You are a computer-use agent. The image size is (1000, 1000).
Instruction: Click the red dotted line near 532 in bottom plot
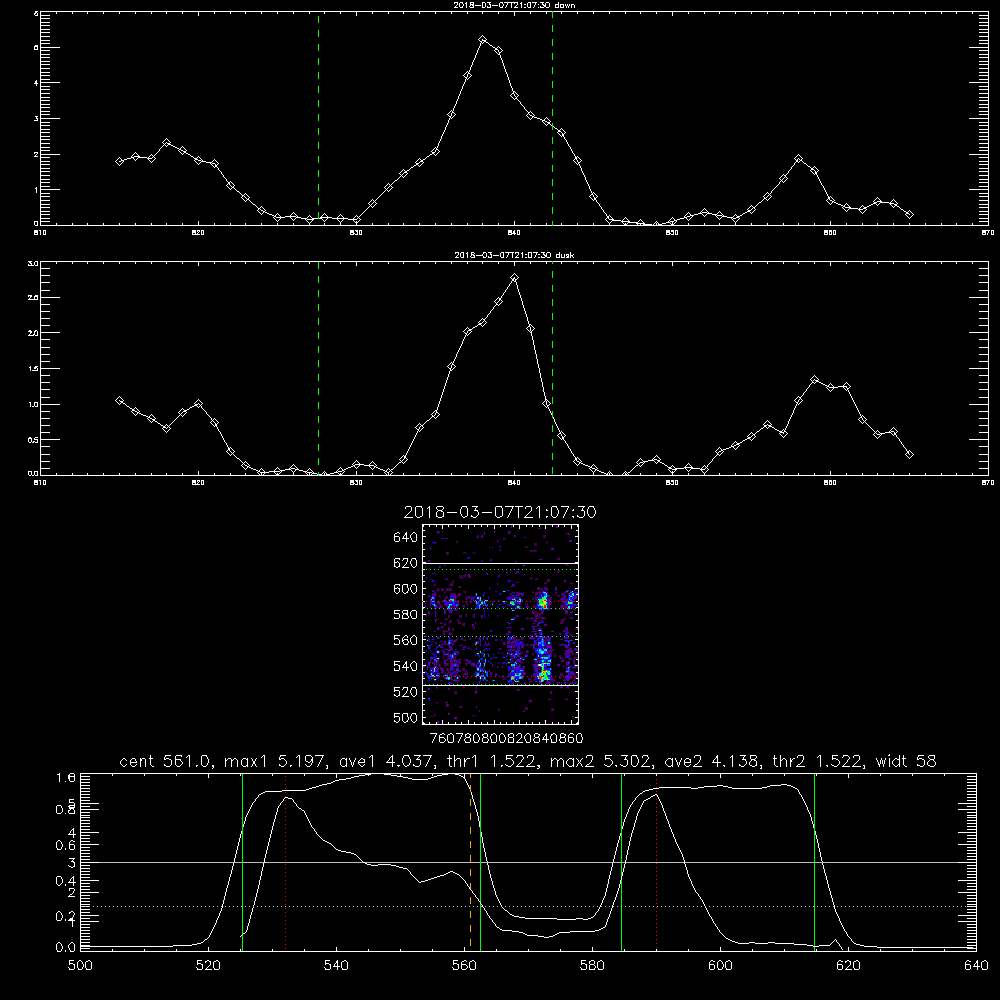pyautogui.click(x=286, y=862)
